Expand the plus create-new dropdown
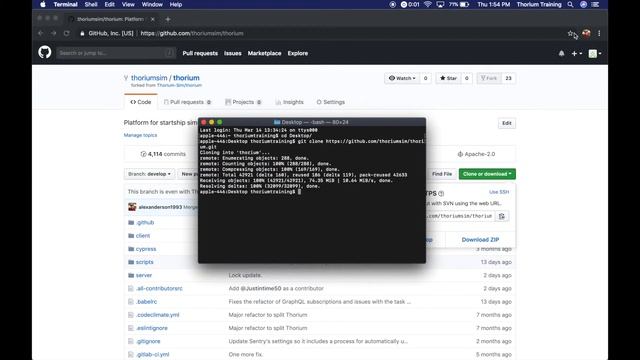Screen dimensions: 640x360 (x=576, y=53)
